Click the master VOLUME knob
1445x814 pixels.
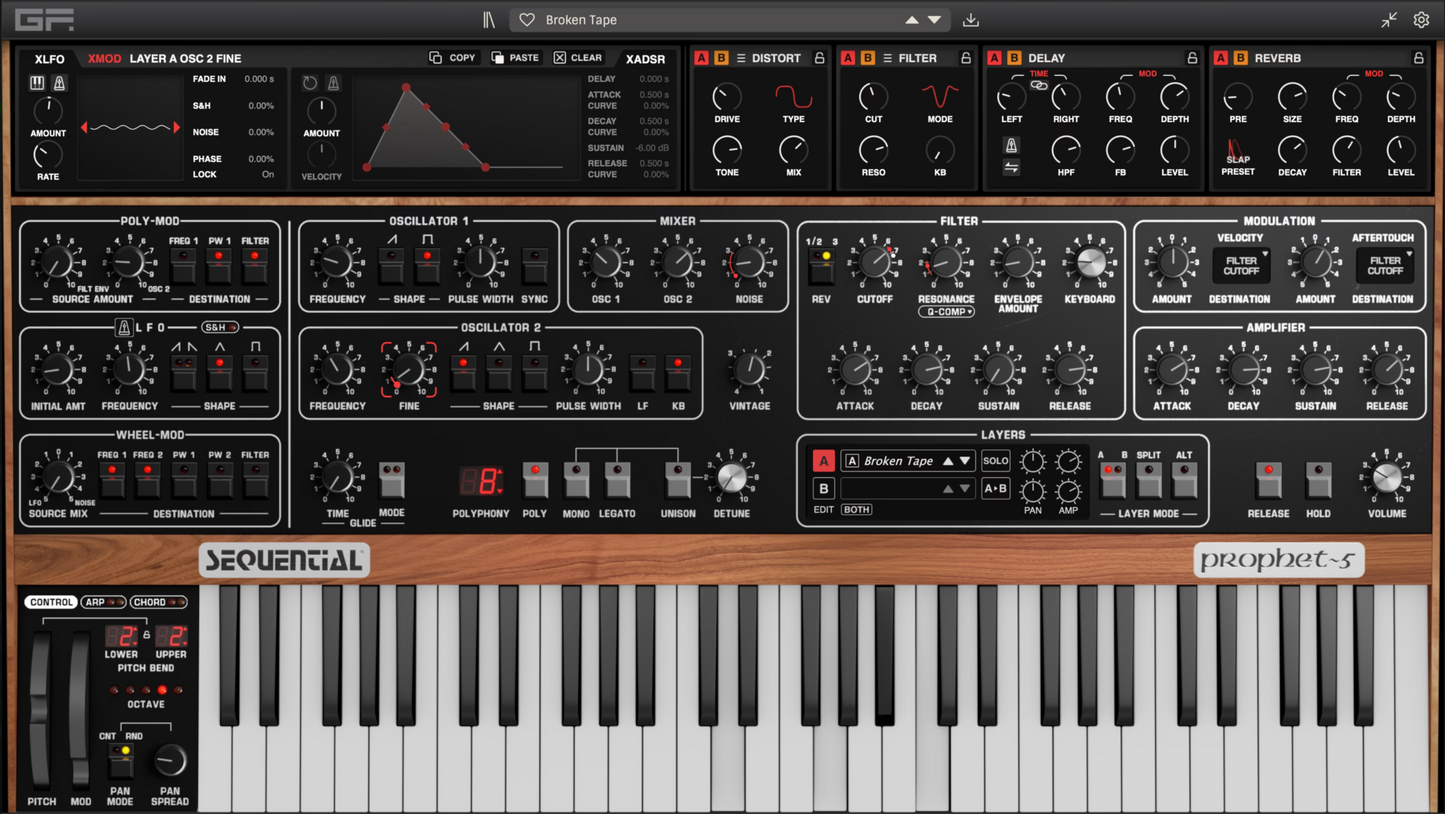pyautogui.click(x=1387, y=478)
